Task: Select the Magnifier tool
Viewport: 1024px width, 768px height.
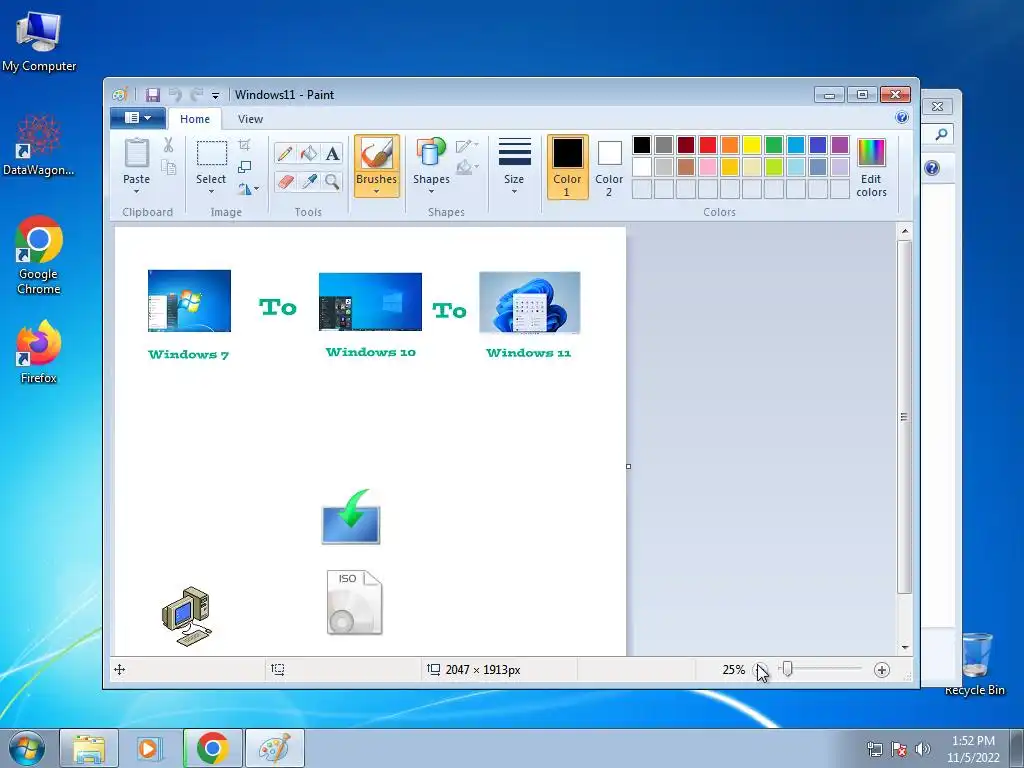Action: point(332,181)
